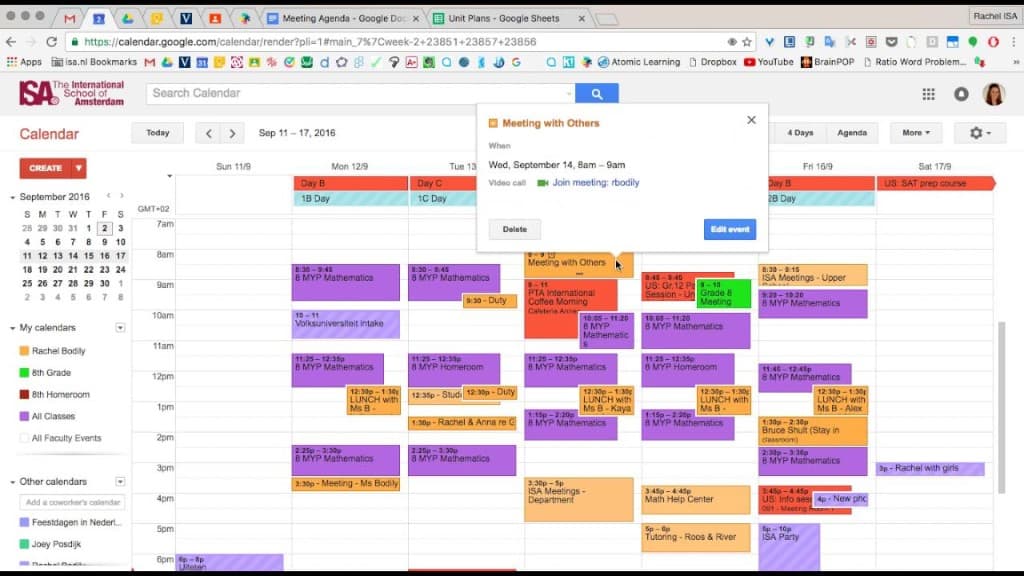Viewport: 1024px width, 576px height.
Task: Switch to the Google Drive browser tab
Action: [128, 18]
